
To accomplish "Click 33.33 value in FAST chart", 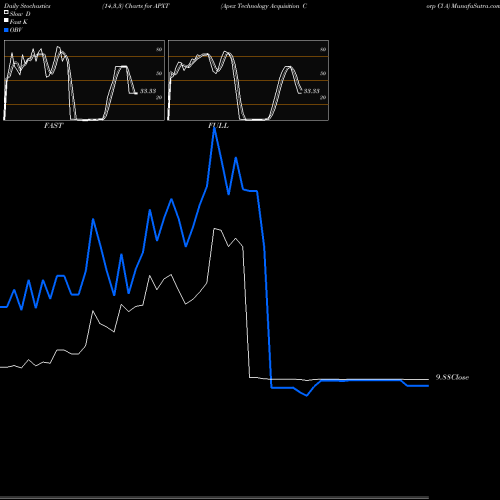I will tap(148, 91).
